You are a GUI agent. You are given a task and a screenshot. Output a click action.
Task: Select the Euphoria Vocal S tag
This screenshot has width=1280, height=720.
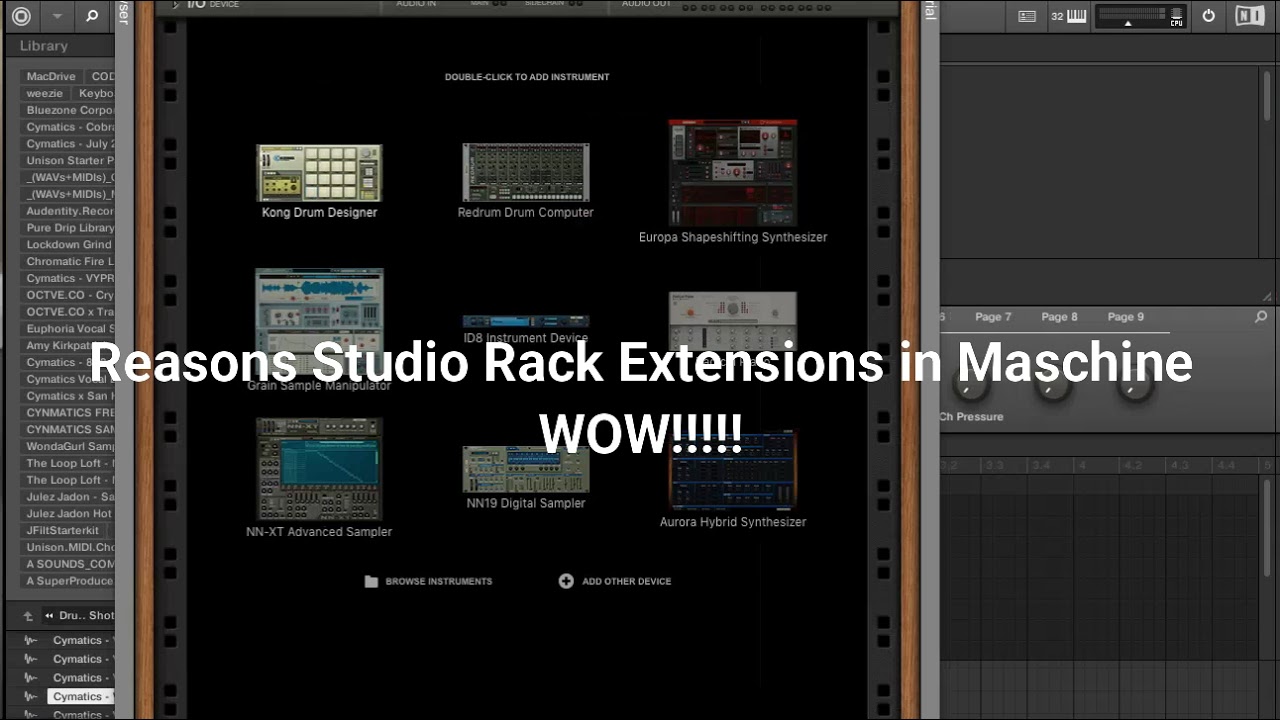69,329
